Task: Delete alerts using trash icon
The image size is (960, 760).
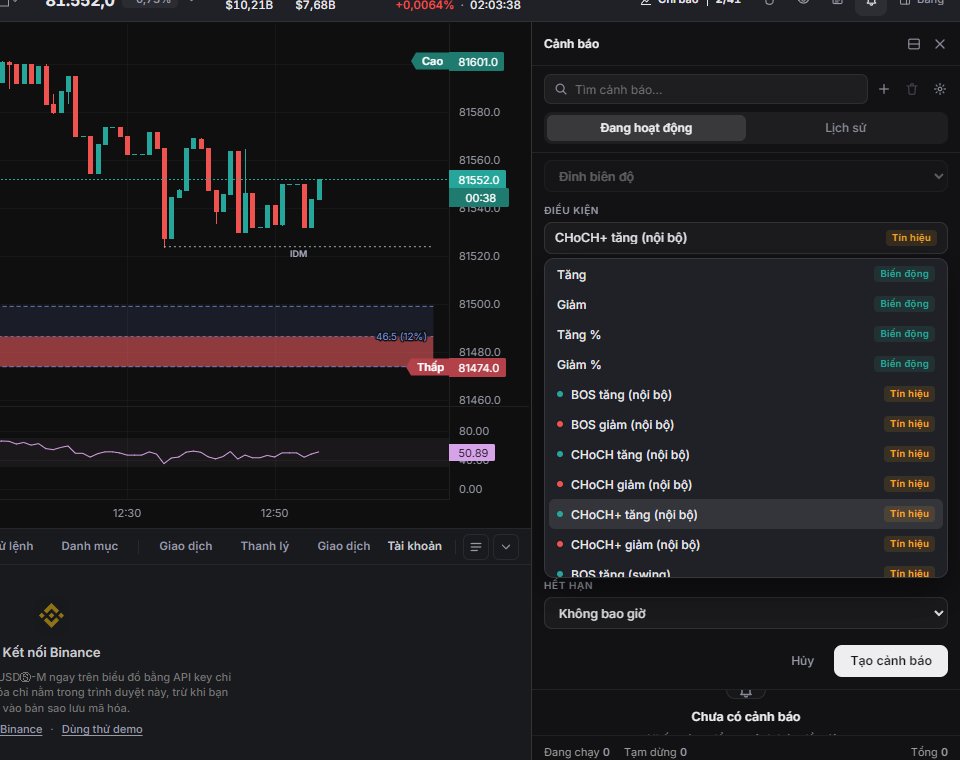Action: pos(912,89)
